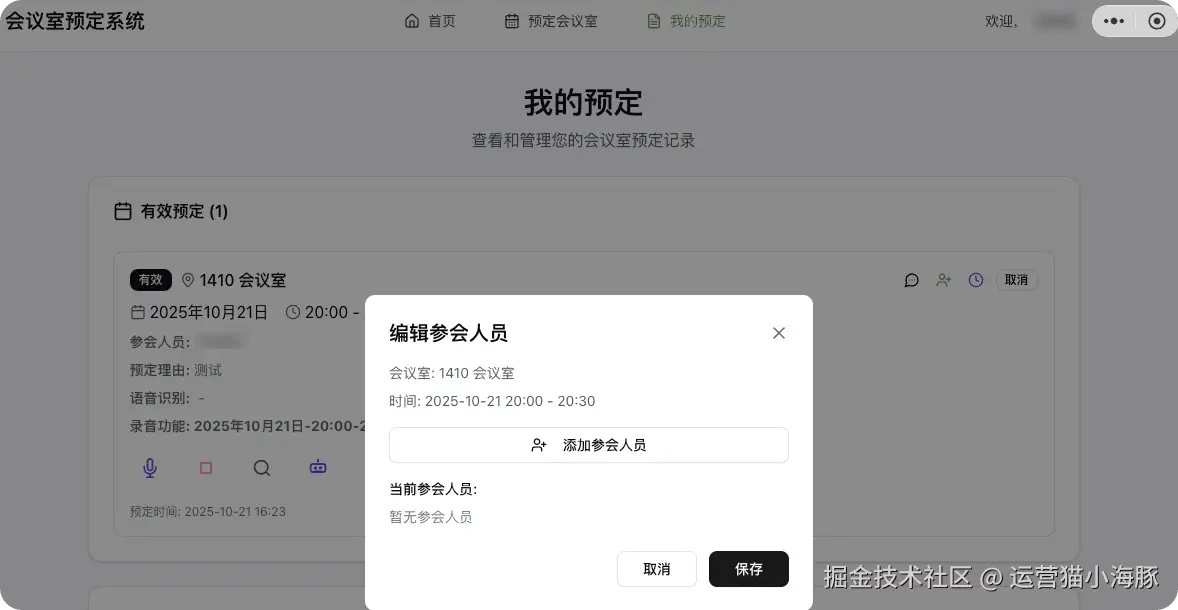The width and height of the screenshot is (1178, 610).
Task: Click the 添加参会人员 button
Action: (589, 445)
